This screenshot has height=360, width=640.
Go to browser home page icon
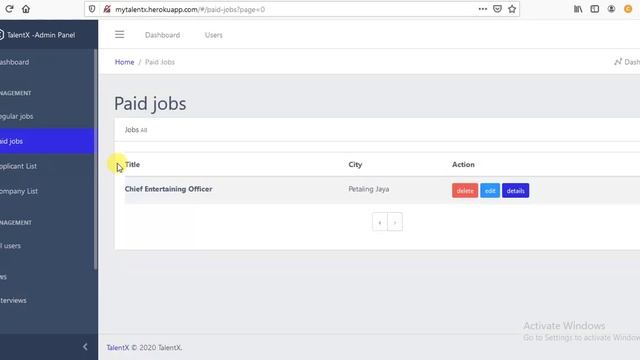[x=26, y=9]
